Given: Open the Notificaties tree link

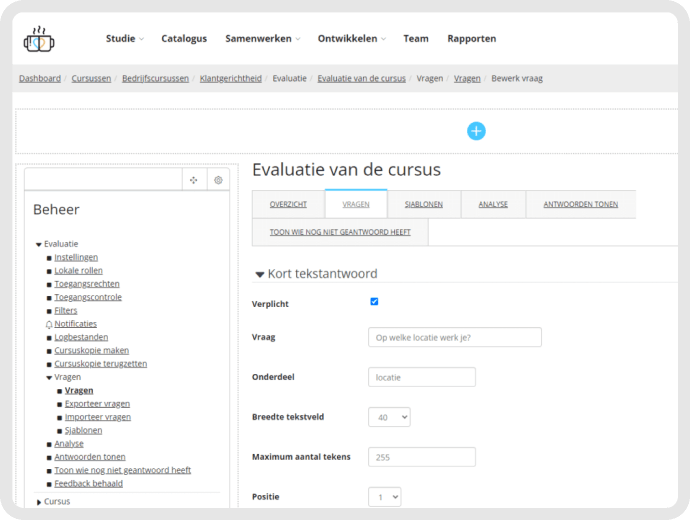Looking at the screenshot, I should click(75, 324).
